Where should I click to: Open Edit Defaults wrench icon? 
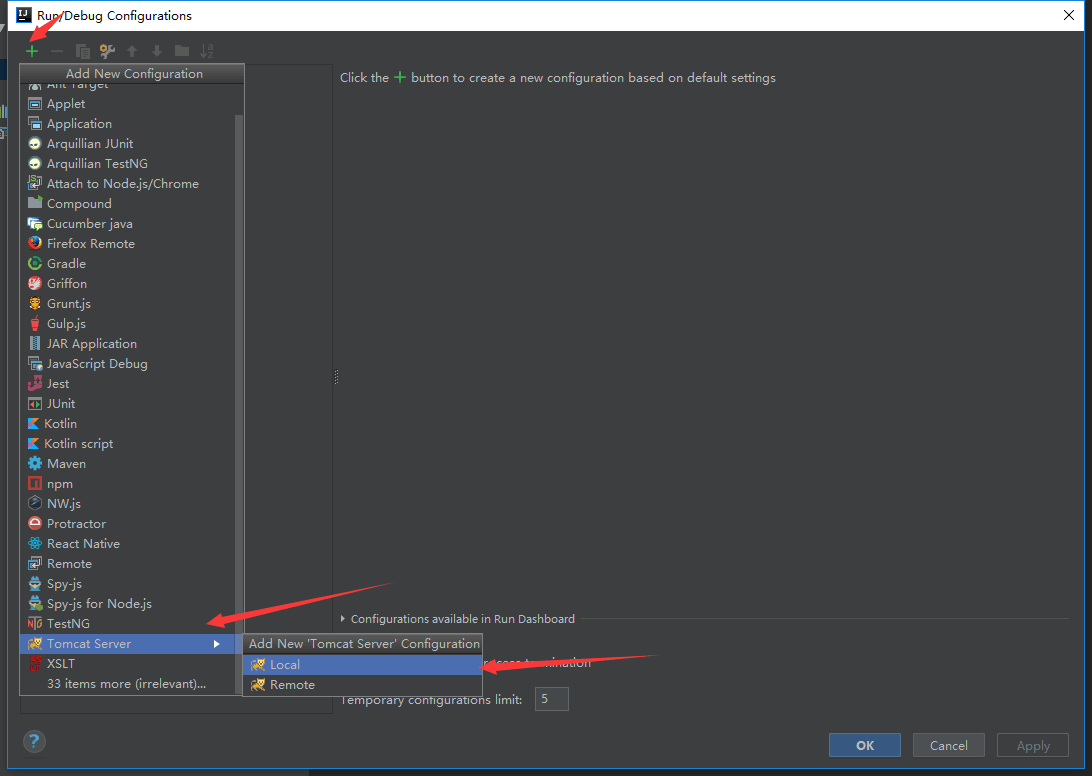tap(107, 51)
